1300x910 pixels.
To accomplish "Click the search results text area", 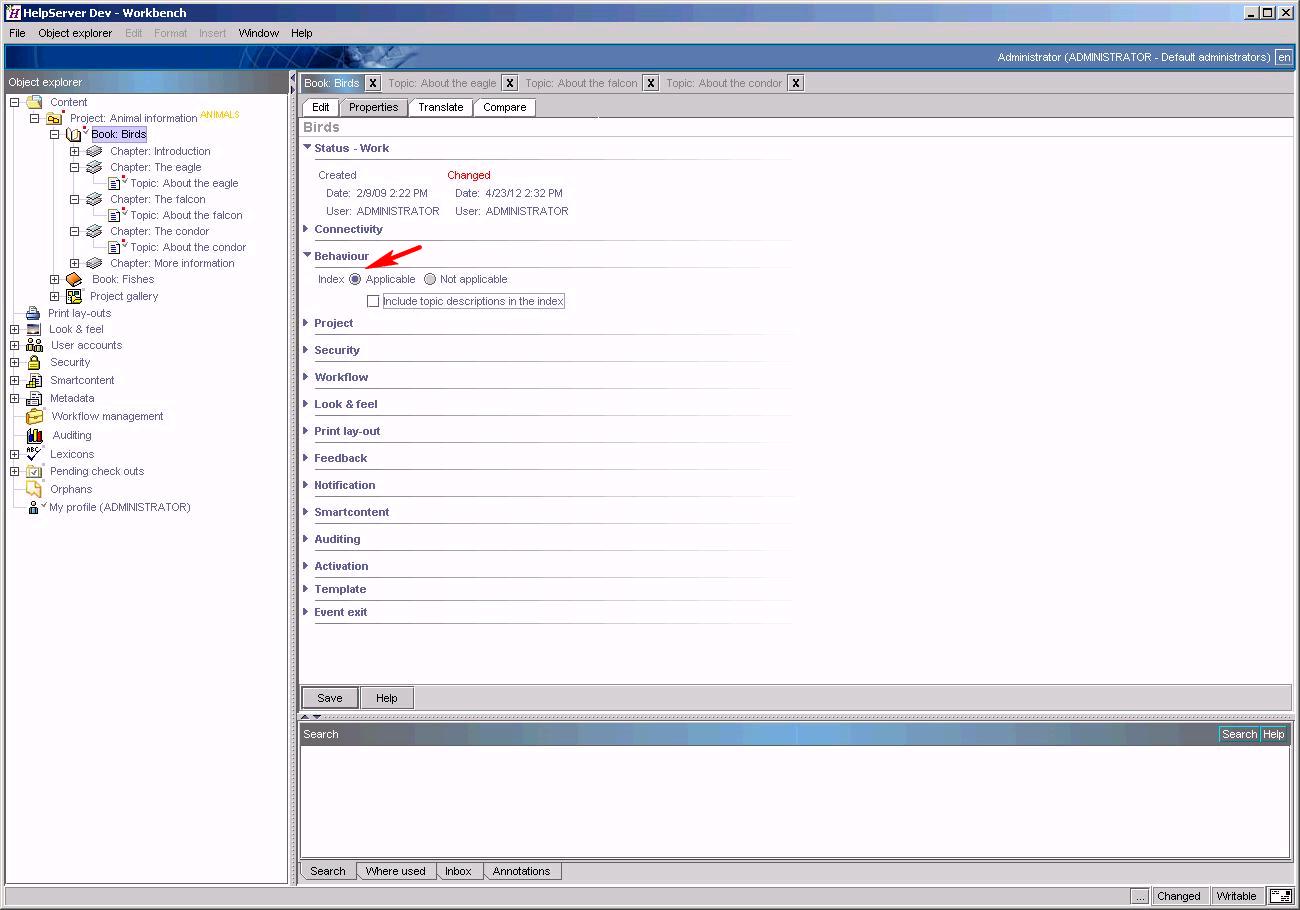I will tap(795, 801).
